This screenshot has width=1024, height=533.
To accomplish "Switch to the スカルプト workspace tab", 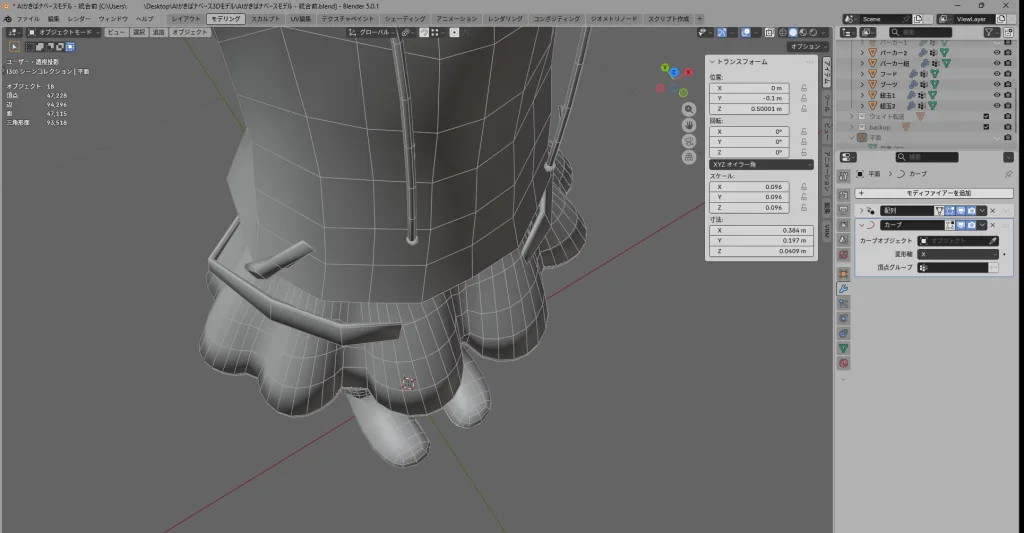I will 266,19.
